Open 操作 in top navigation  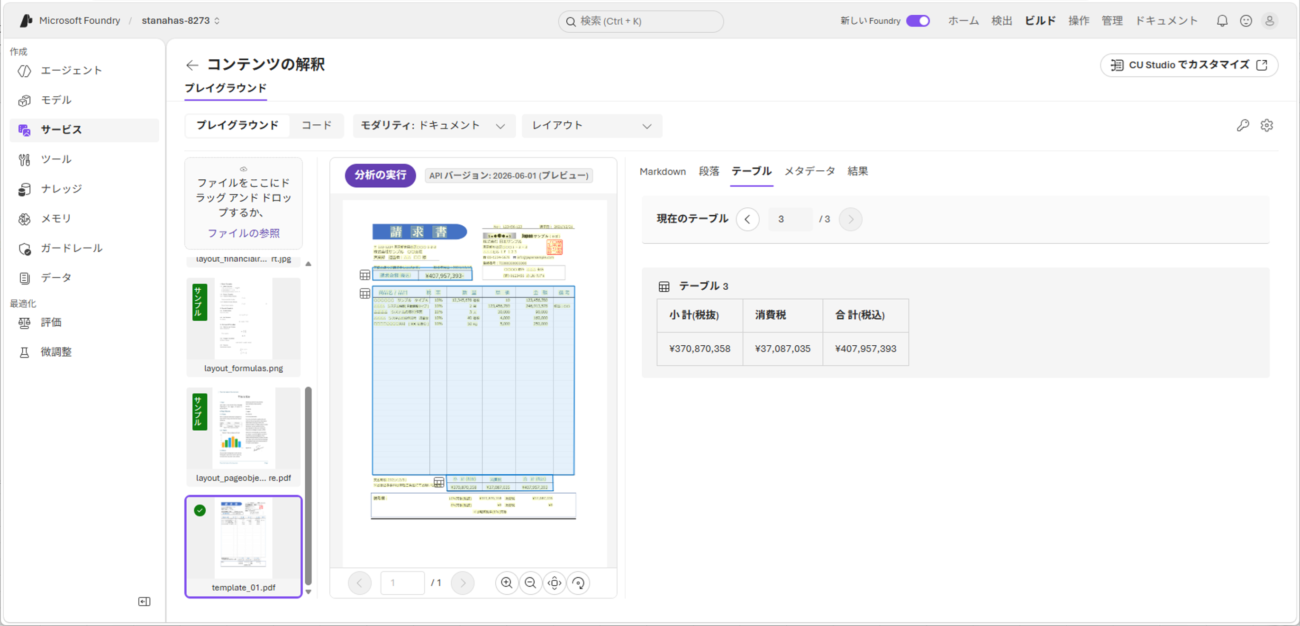click(1079, 21)
